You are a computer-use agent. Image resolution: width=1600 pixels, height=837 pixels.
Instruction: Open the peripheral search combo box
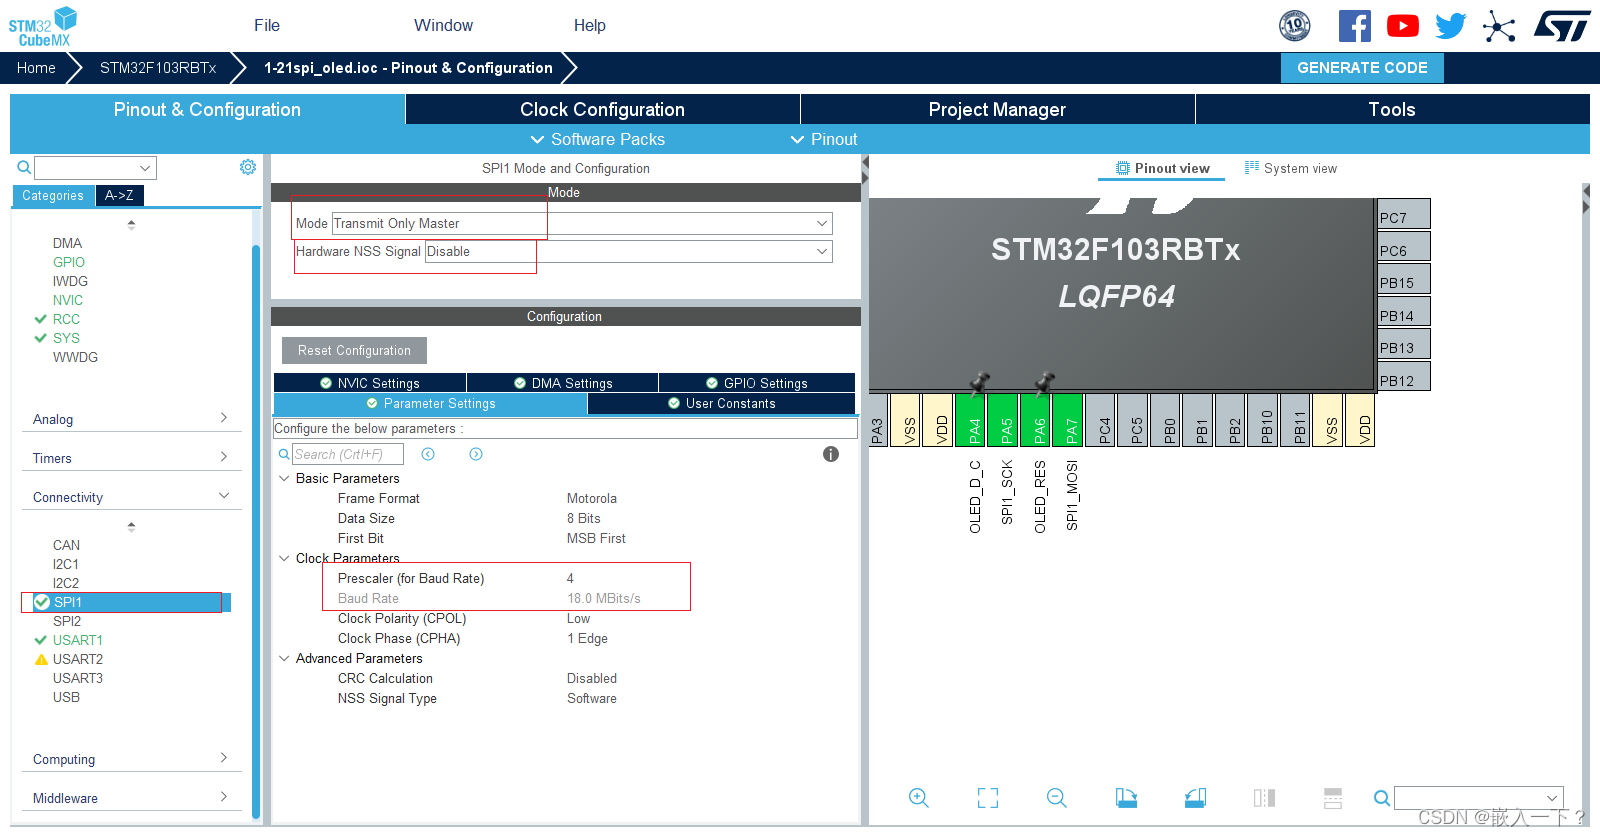pos(96,167)
